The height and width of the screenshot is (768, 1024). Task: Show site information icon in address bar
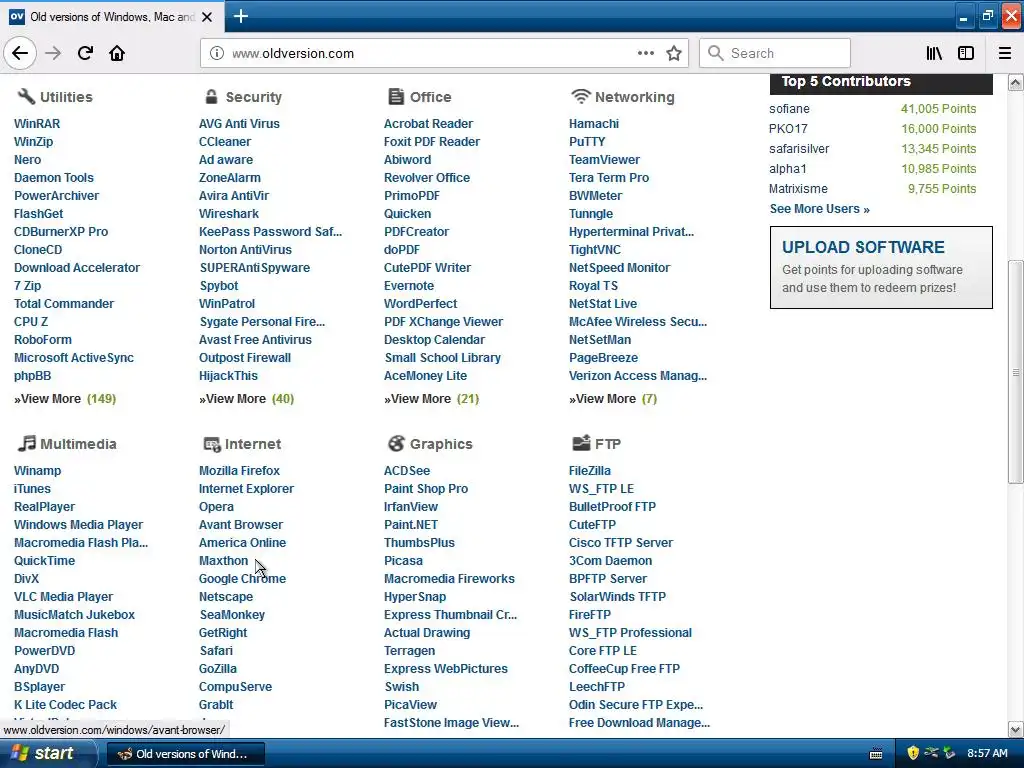[217, 53]
